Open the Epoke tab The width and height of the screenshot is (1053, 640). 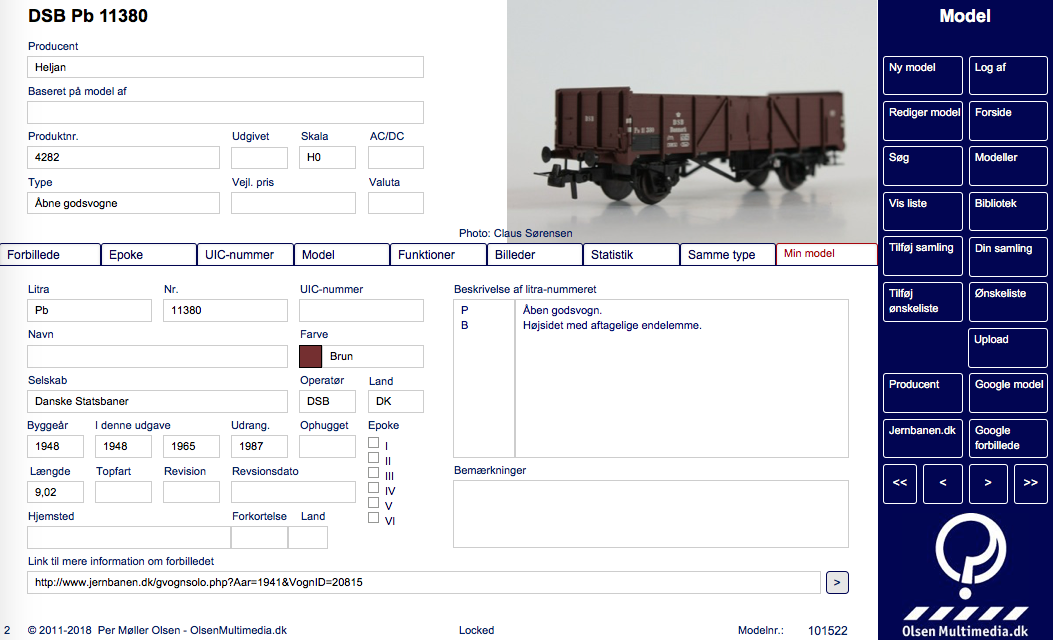[148, 255]
